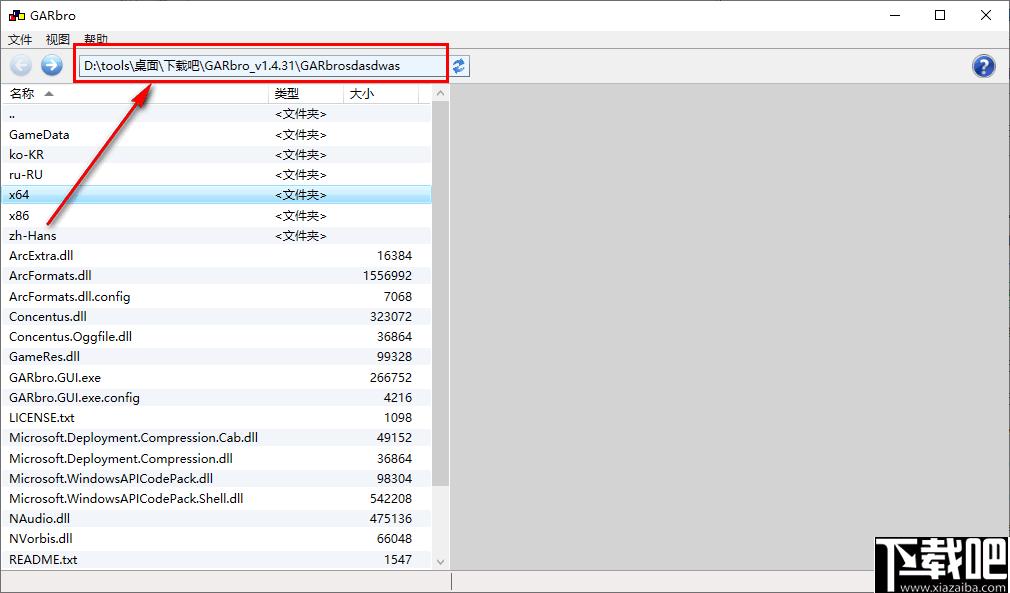Click the size value 1556992
This screenshot has height=593, width=1010.
pyautogui.click(x=387, y=276)
